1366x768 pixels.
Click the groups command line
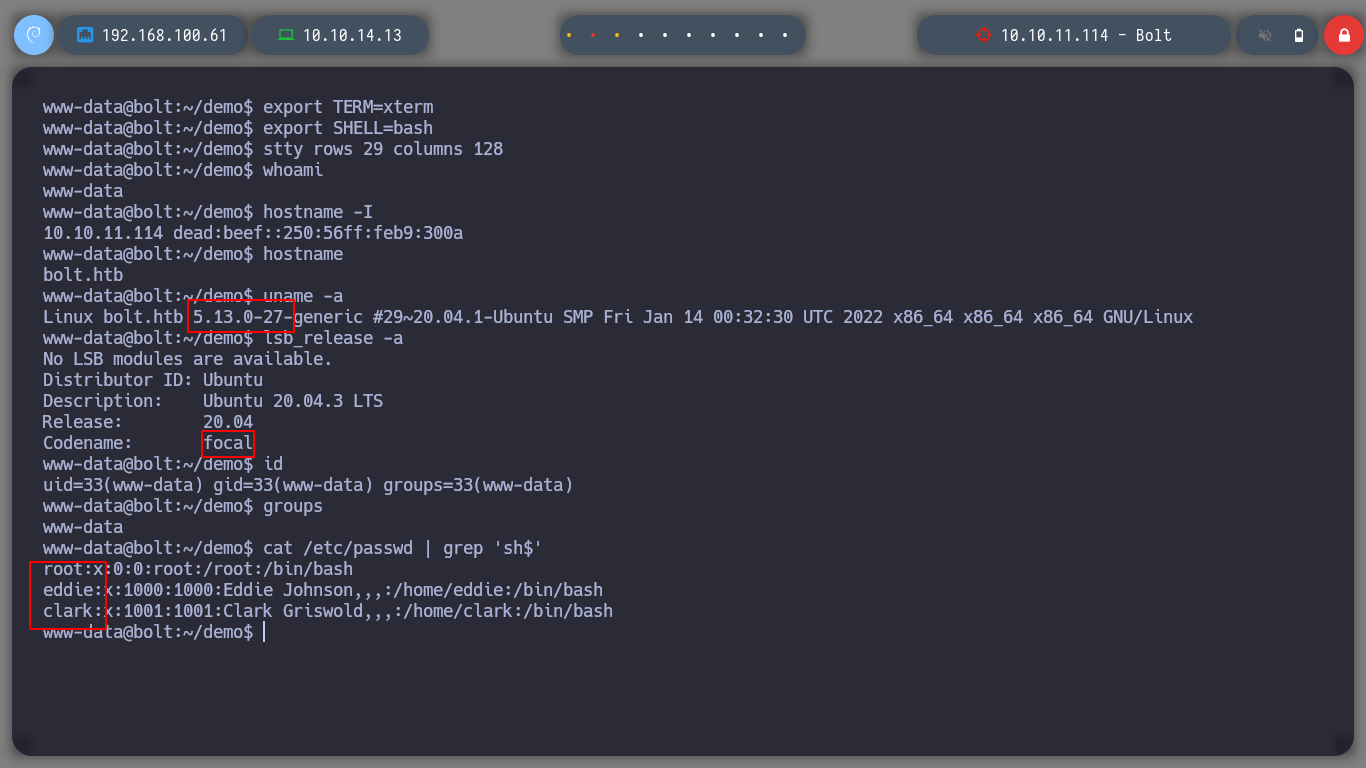point(183,506)
